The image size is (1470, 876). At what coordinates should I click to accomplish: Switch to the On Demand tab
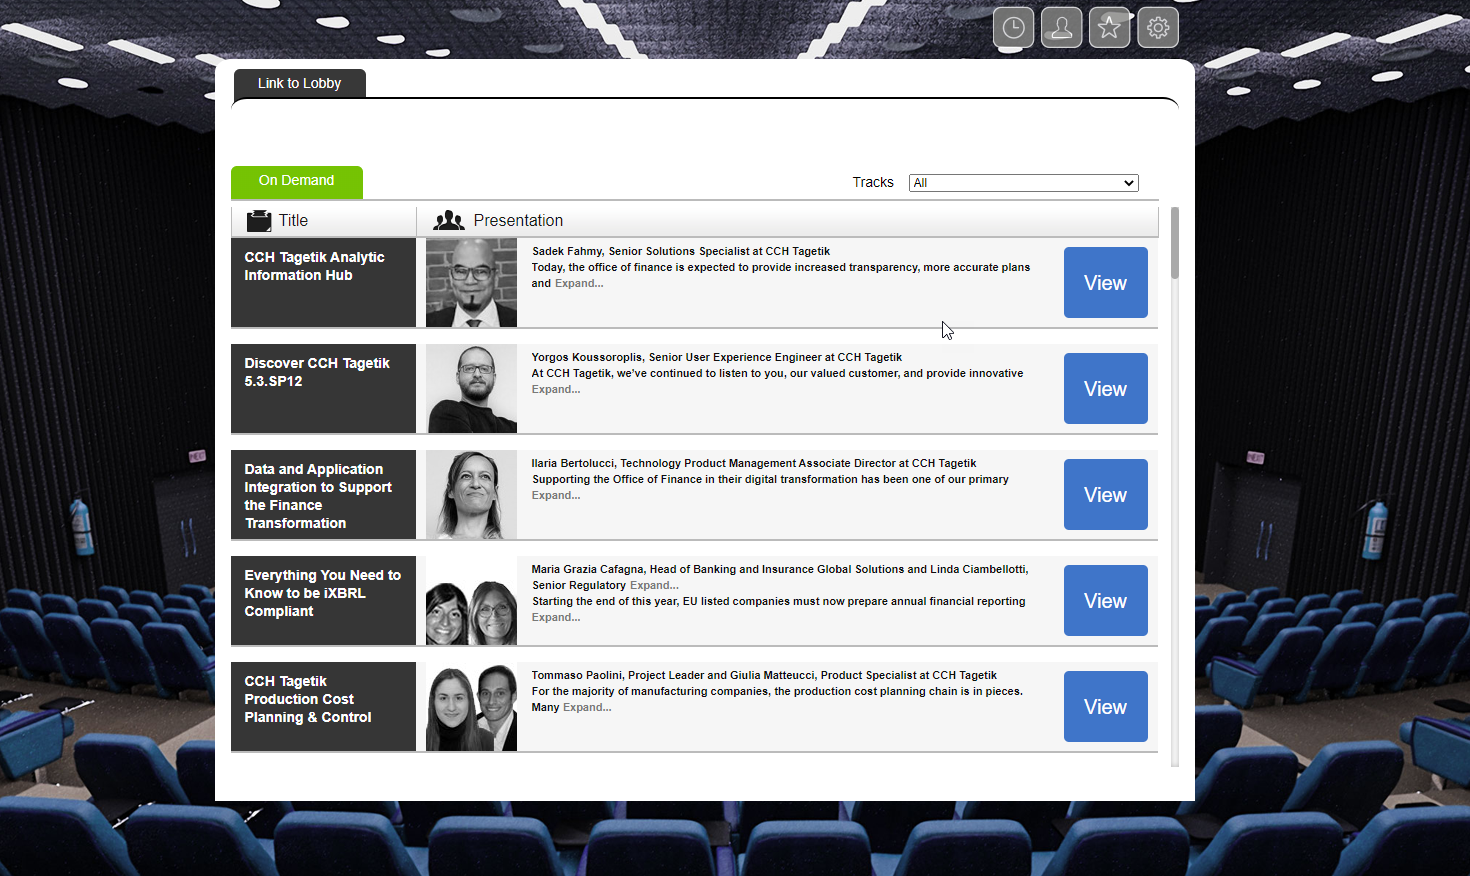296,181
